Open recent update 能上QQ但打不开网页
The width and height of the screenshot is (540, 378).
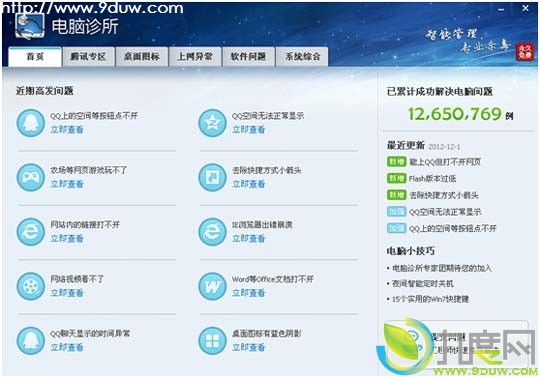pyautogui.click(x=445, y=162)
